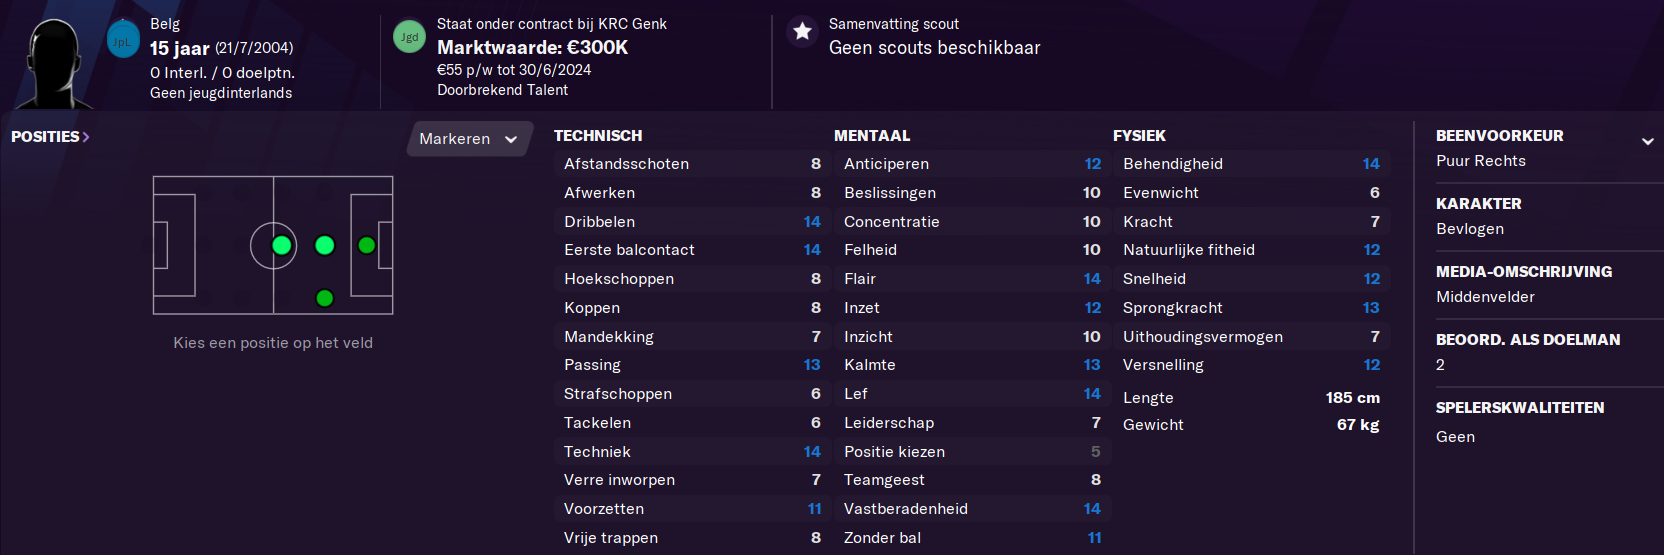
Task: Click the Behendigheid attribute row
Action: tap(1251, 164)
